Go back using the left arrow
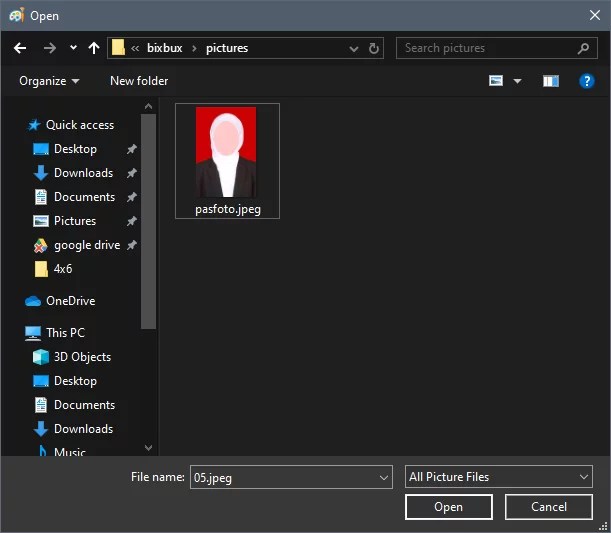 click(x=20, y=48)
